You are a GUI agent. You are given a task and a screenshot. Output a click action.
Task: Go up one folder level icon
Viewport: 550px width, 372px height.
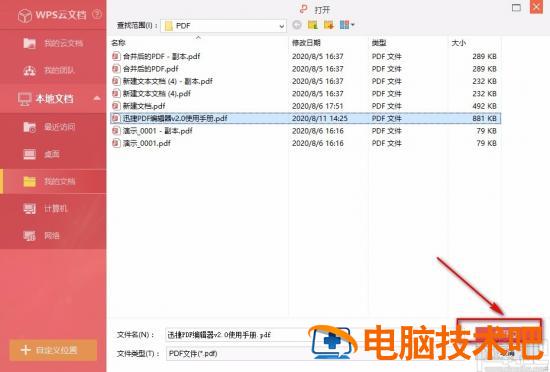(313, 25)
